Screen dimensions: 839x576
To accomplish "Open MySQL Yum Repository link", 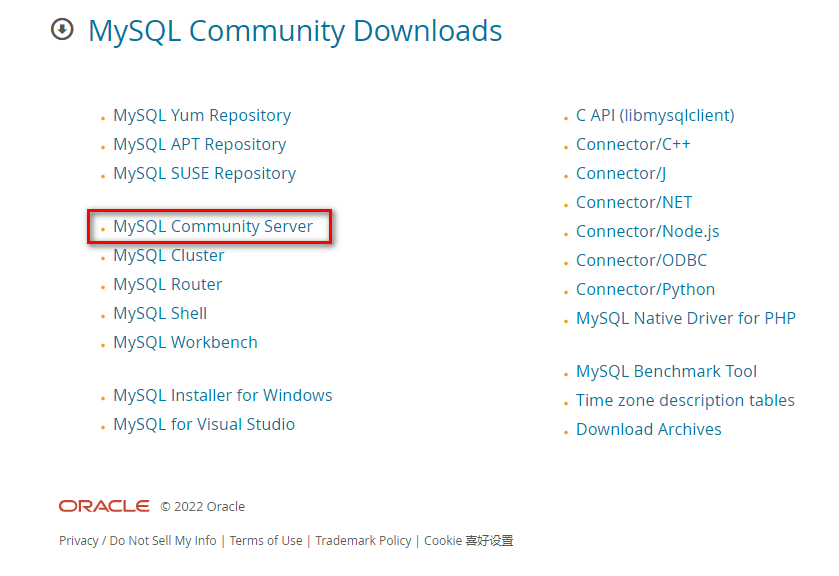I will point(202,116).
